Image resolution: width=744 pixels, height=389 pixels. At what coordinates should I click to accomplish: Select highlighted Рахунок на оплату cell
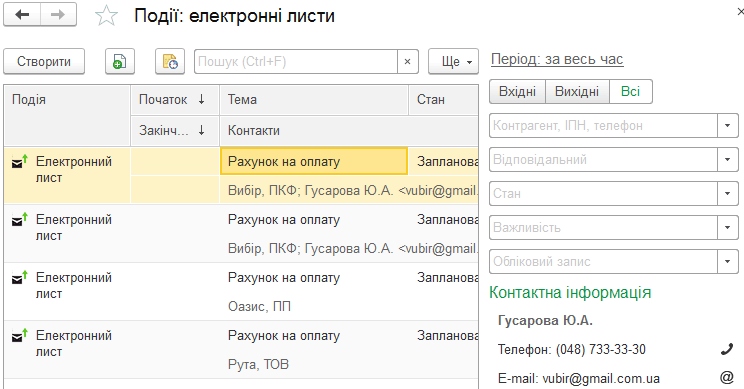[314, 162]
